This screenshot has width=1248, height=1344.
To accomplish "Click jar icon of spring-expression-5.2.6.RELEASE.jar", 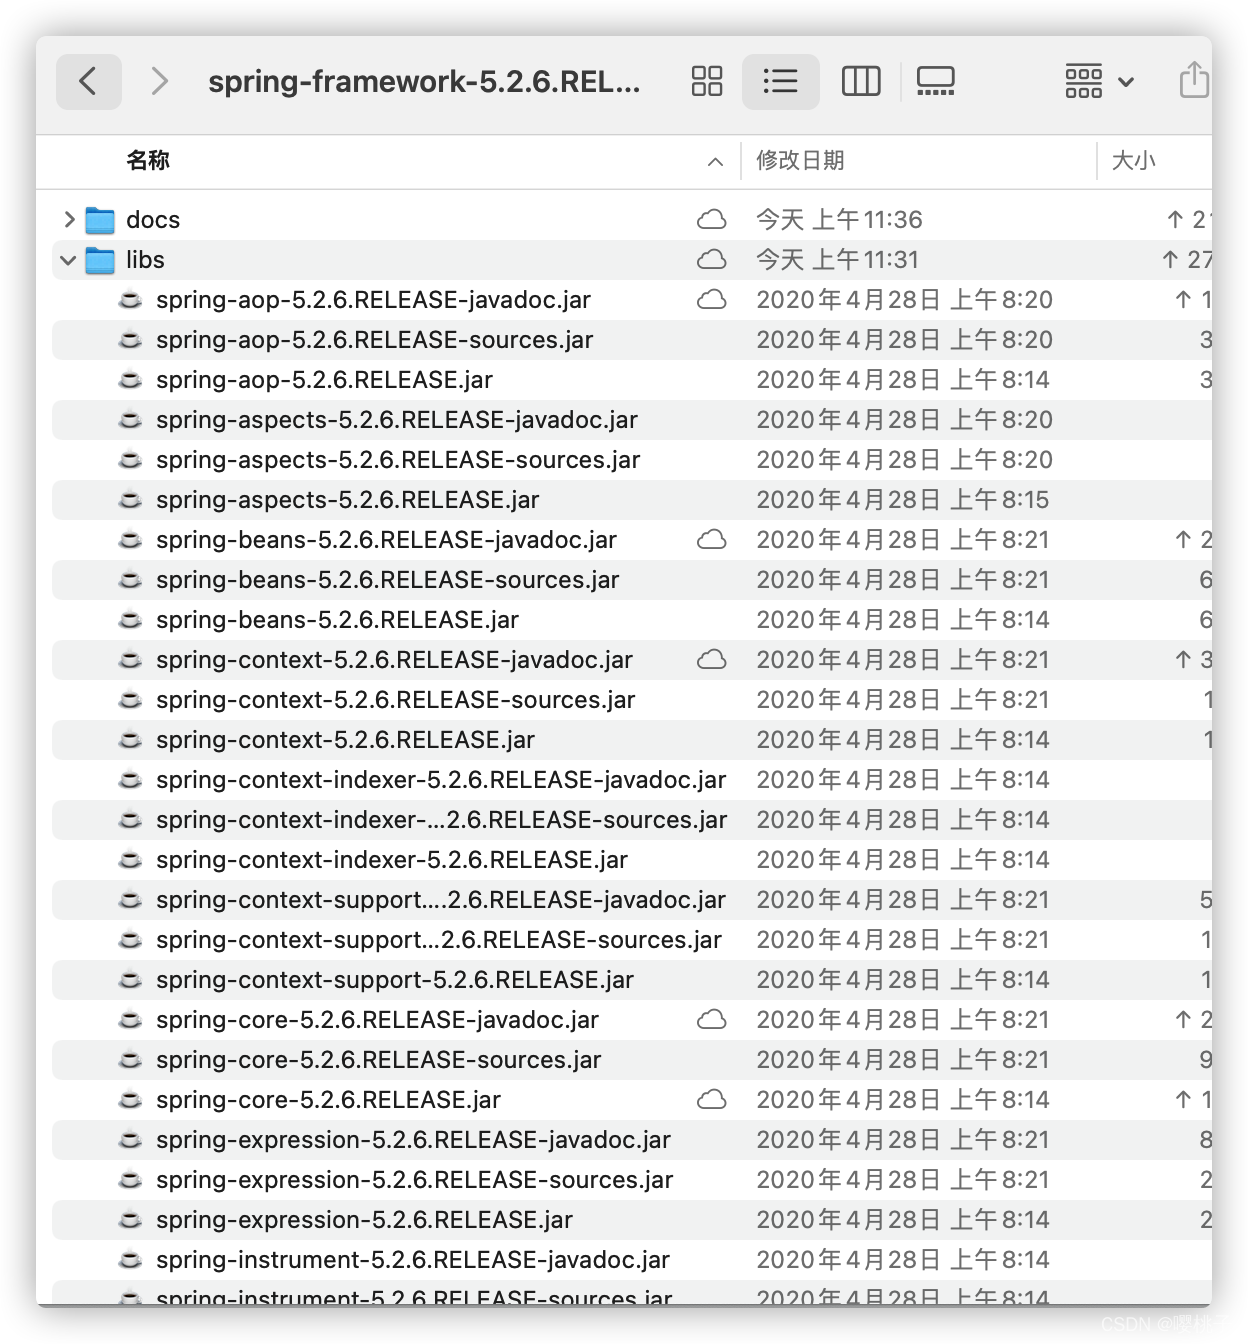I will [x=130, y=1220].
